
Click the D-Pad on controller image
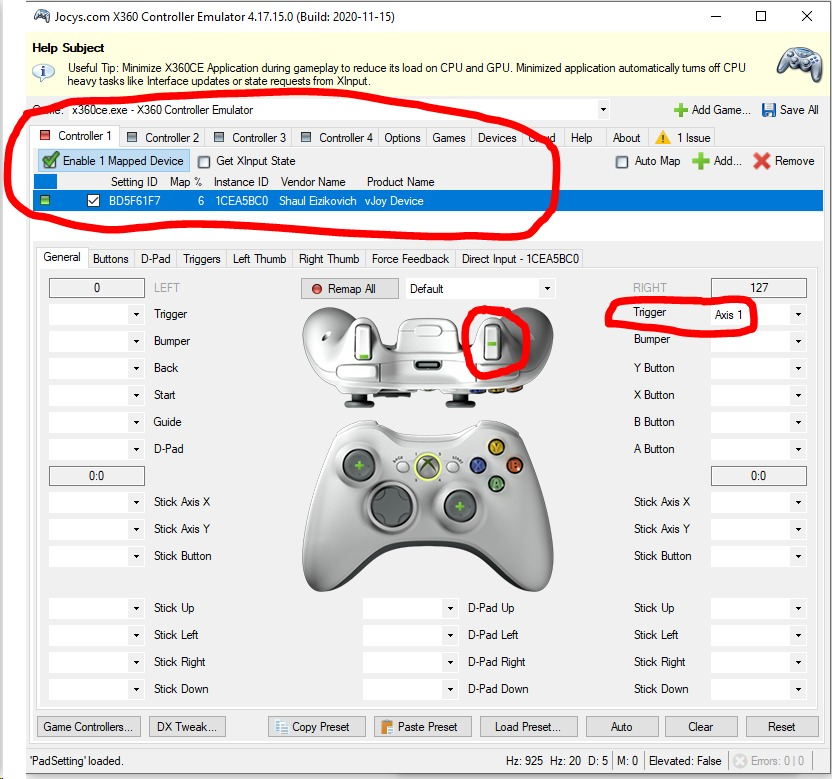[393, 505]
